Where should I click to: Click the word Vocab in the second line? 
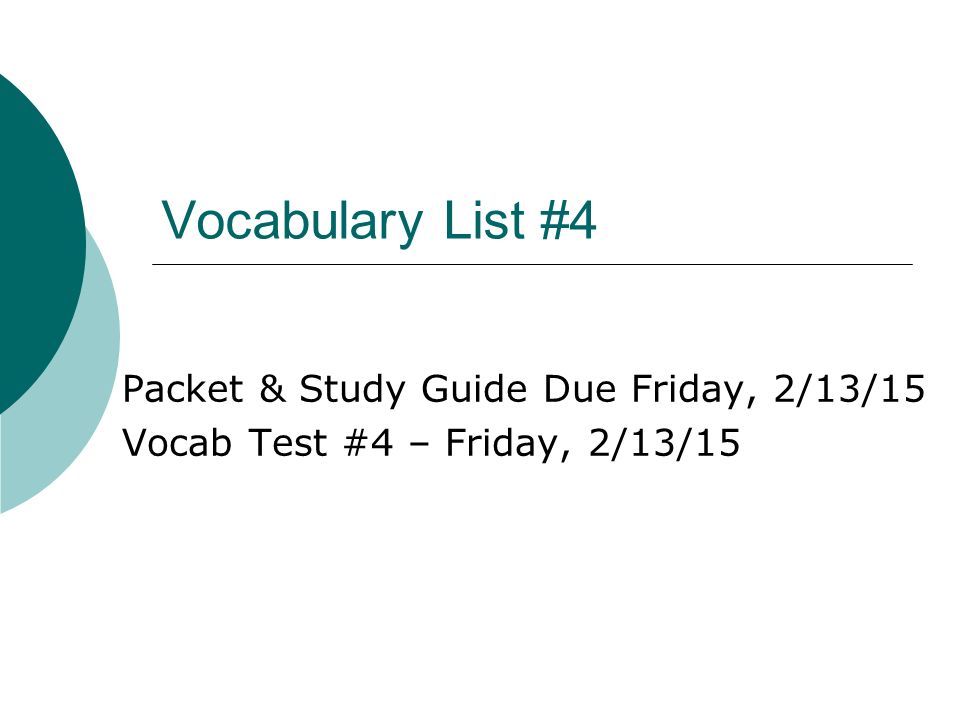click(178, 443)
